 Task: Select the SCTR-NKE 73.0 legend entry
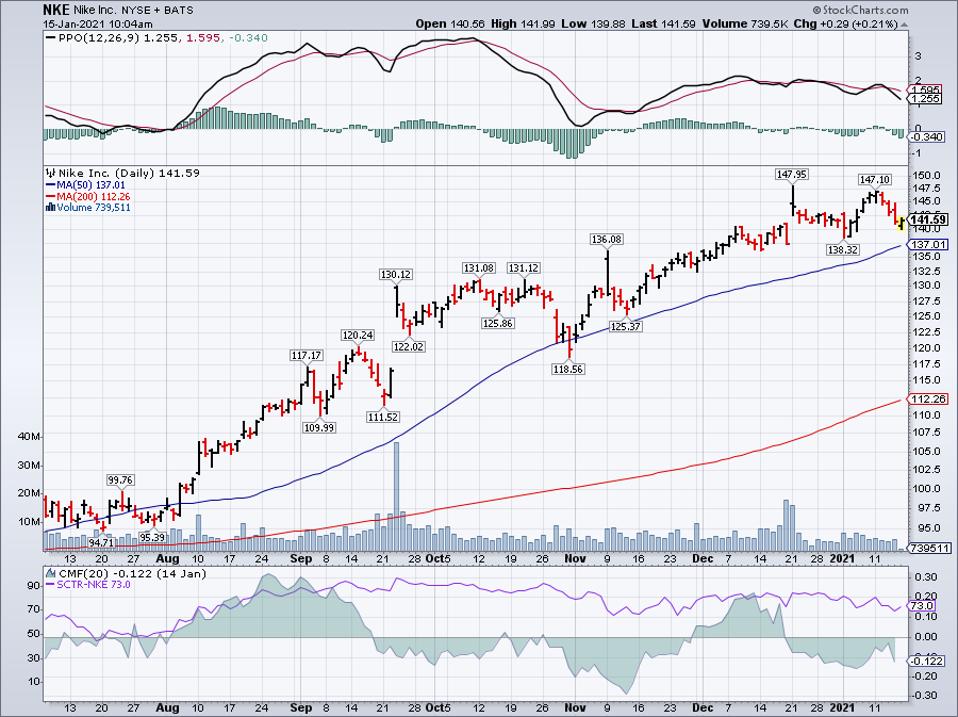(x=93, y=584)
